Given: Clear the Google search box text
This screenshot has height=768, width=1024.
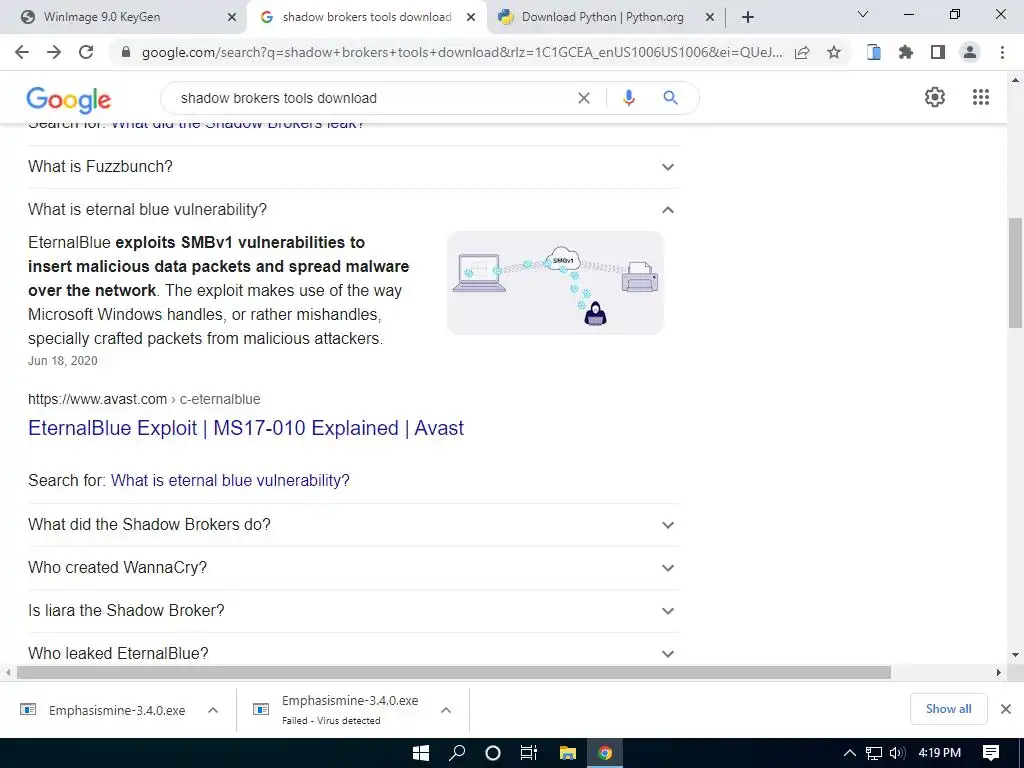Looking at the screenshot, I should point(584,98).
